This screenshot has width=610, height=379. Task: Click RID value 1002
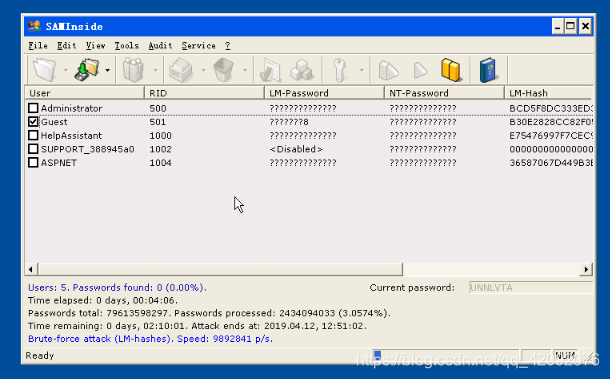161,149
